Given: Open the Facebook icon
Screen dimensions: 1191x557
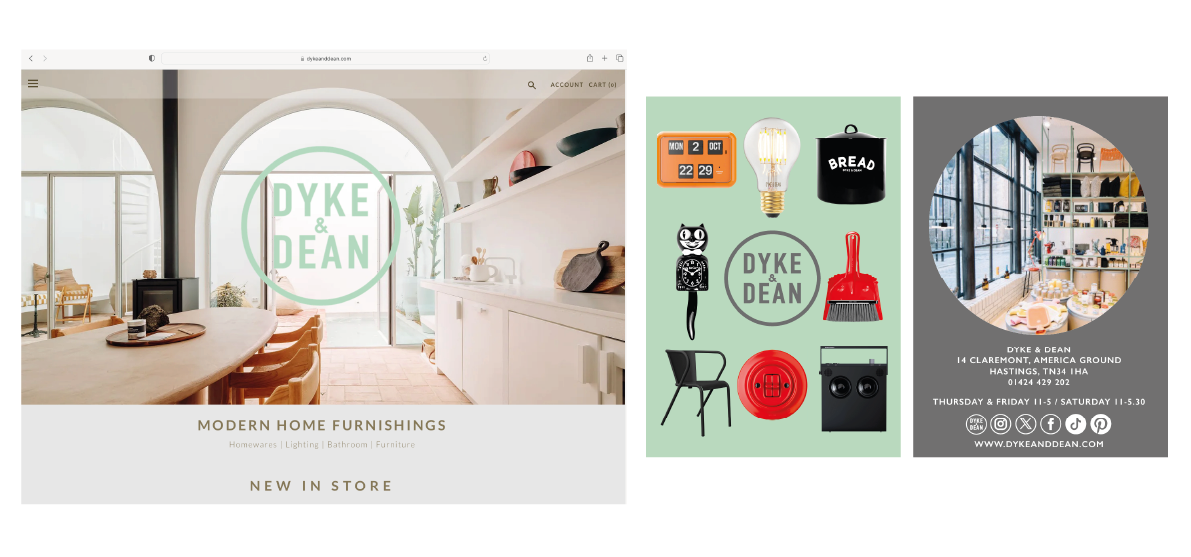Looking at the screenshot, I should pos(1050,424).
